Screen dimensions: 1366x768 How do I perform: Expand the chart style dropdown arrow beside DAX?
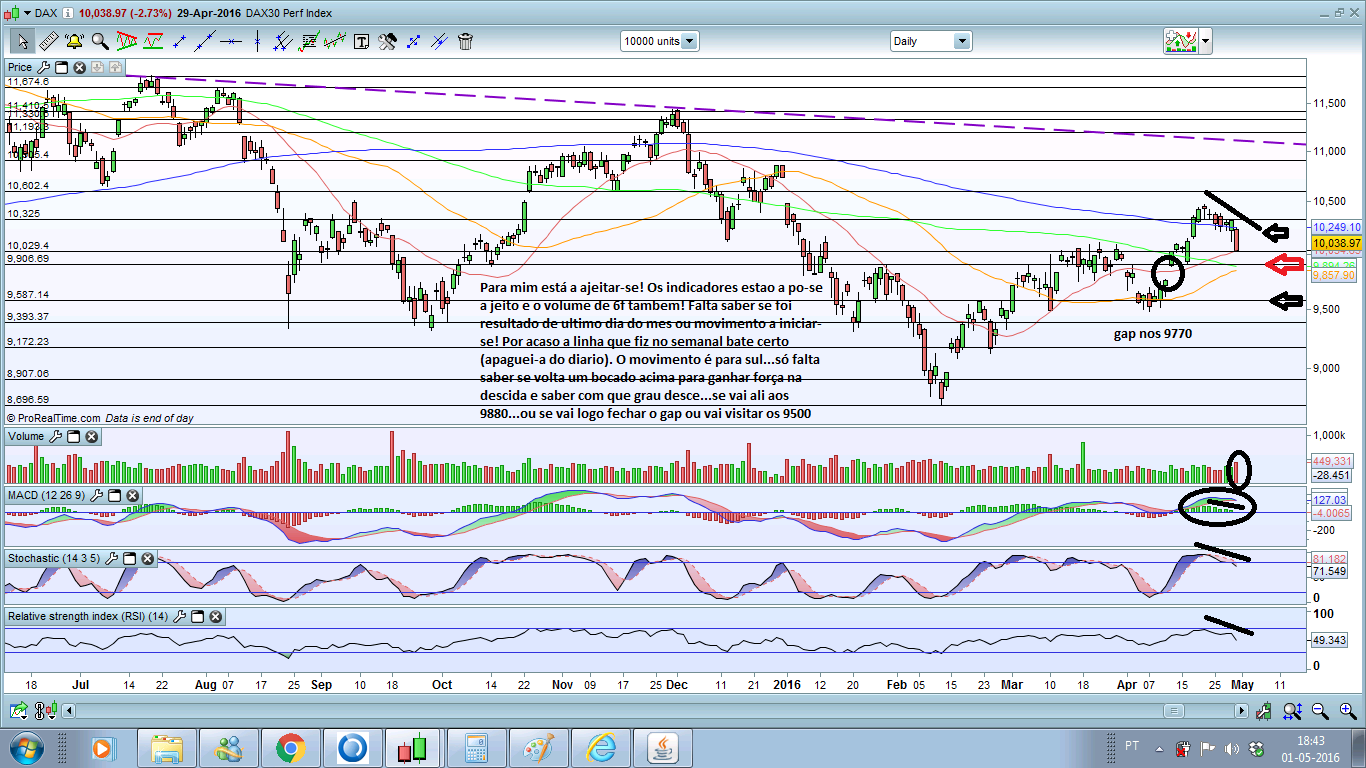pos(26,13)
